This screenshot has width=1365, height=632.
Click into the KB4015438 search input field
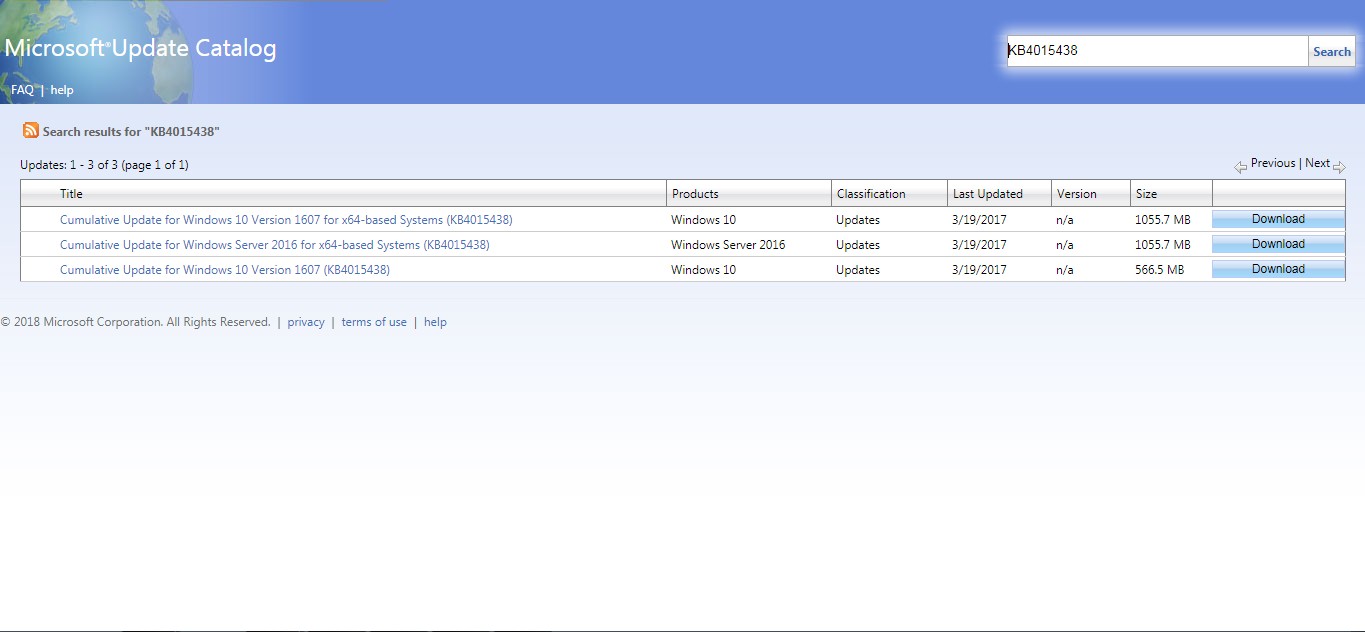(x=1157, y=51)
